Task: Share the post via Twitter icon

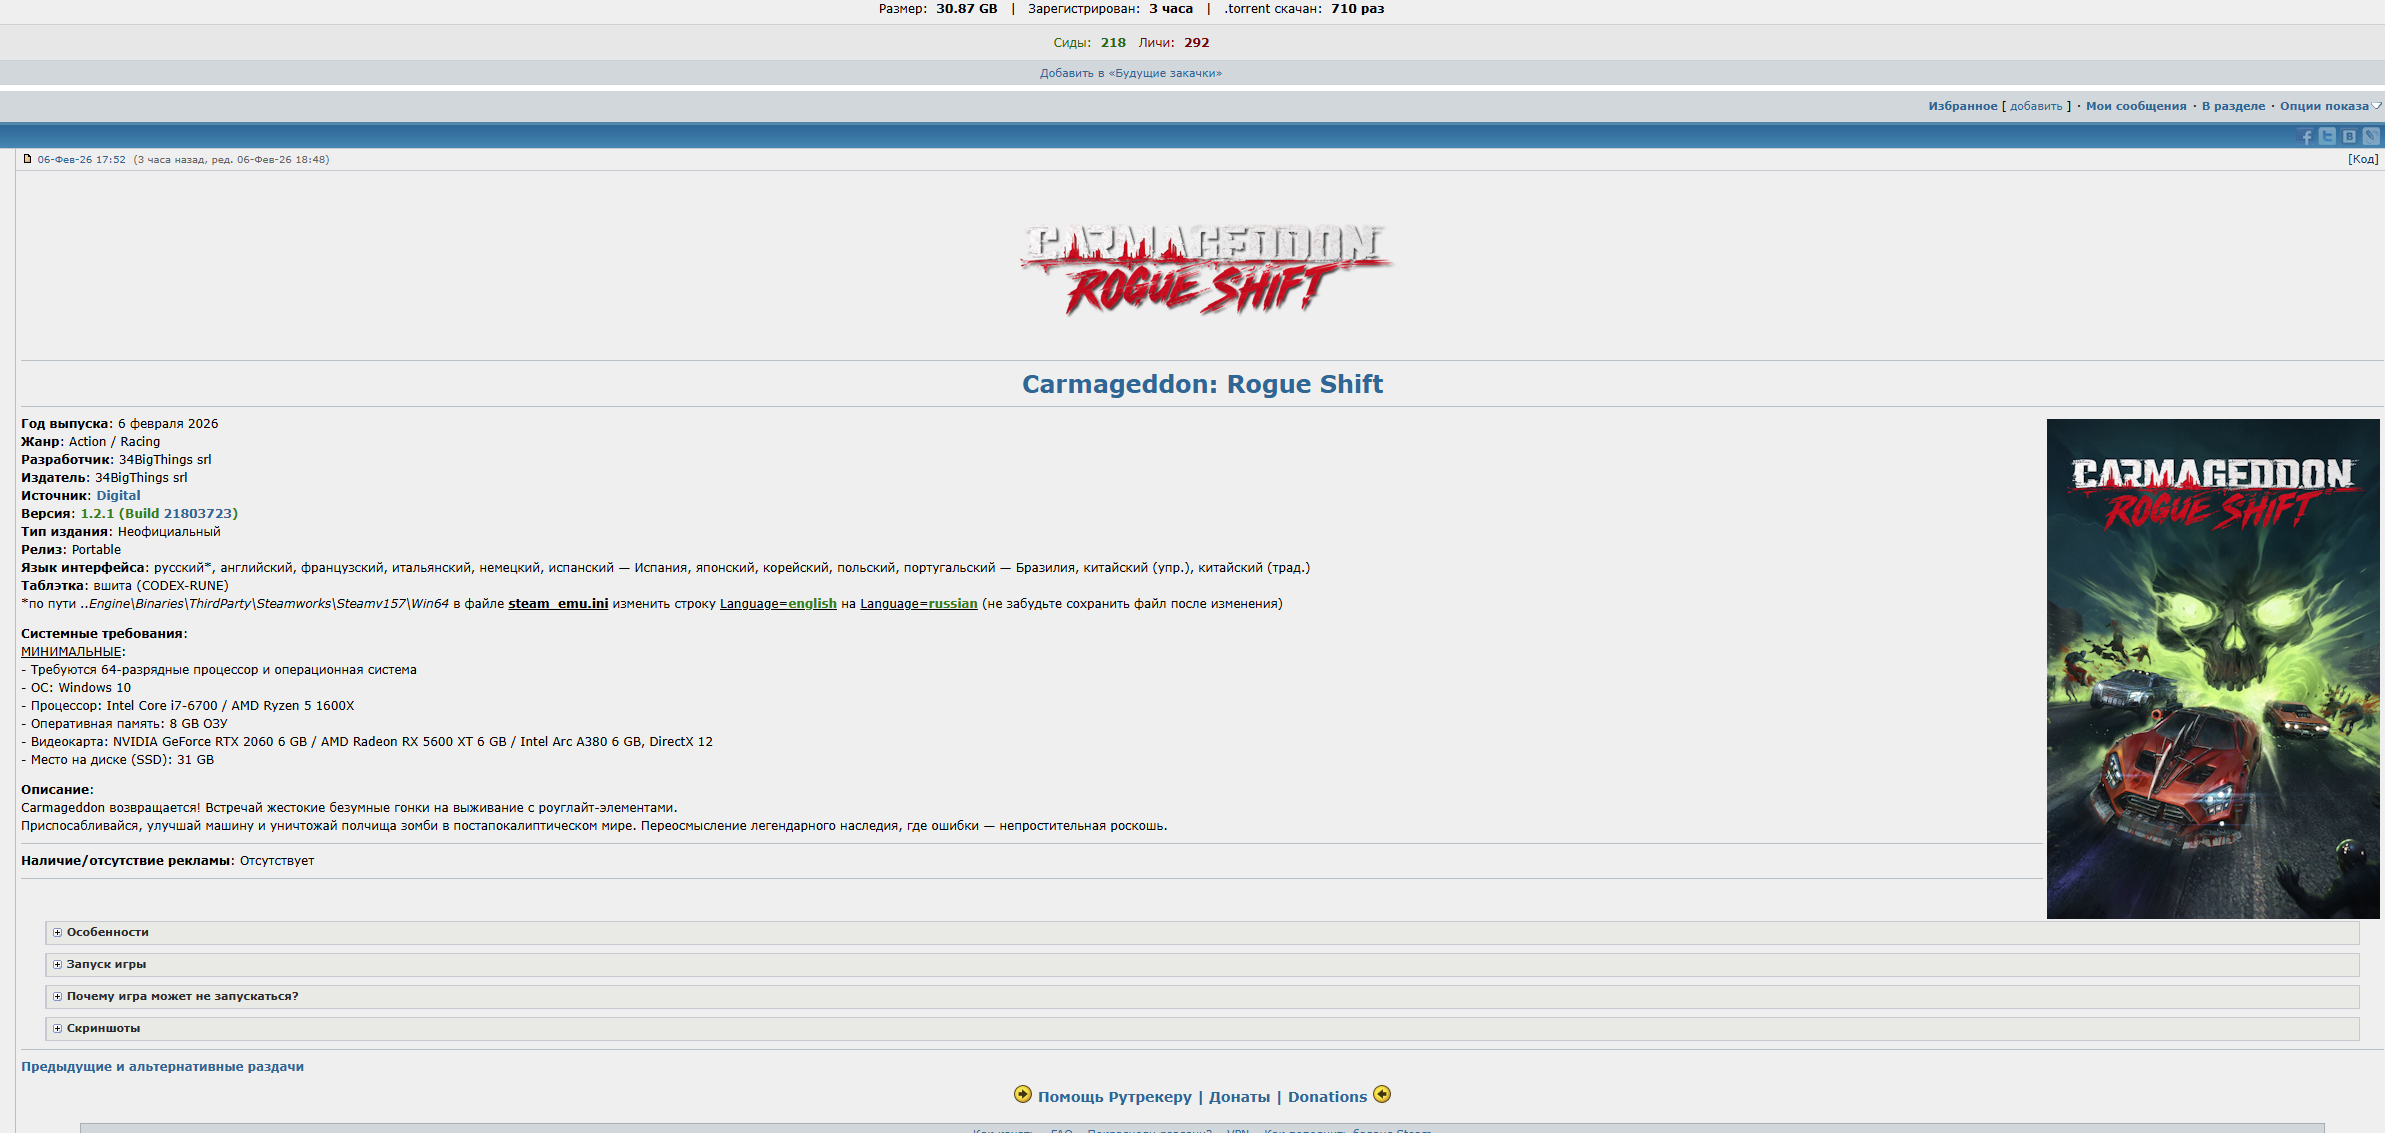Action: pyautogui.click(x=2328, y=137)
